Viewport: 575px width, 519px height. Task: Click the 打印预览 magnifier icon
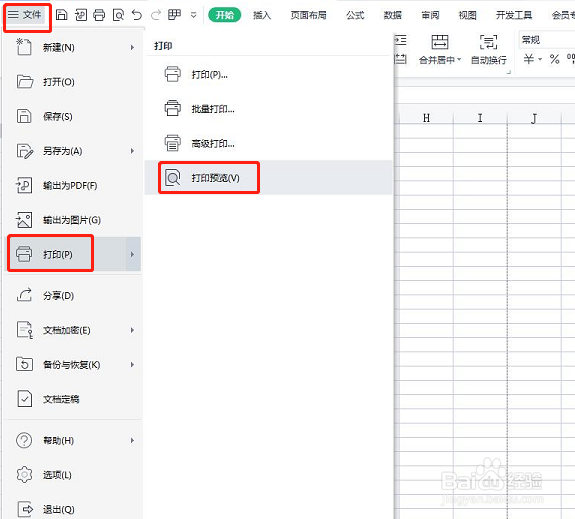click(x=172, y=178)
